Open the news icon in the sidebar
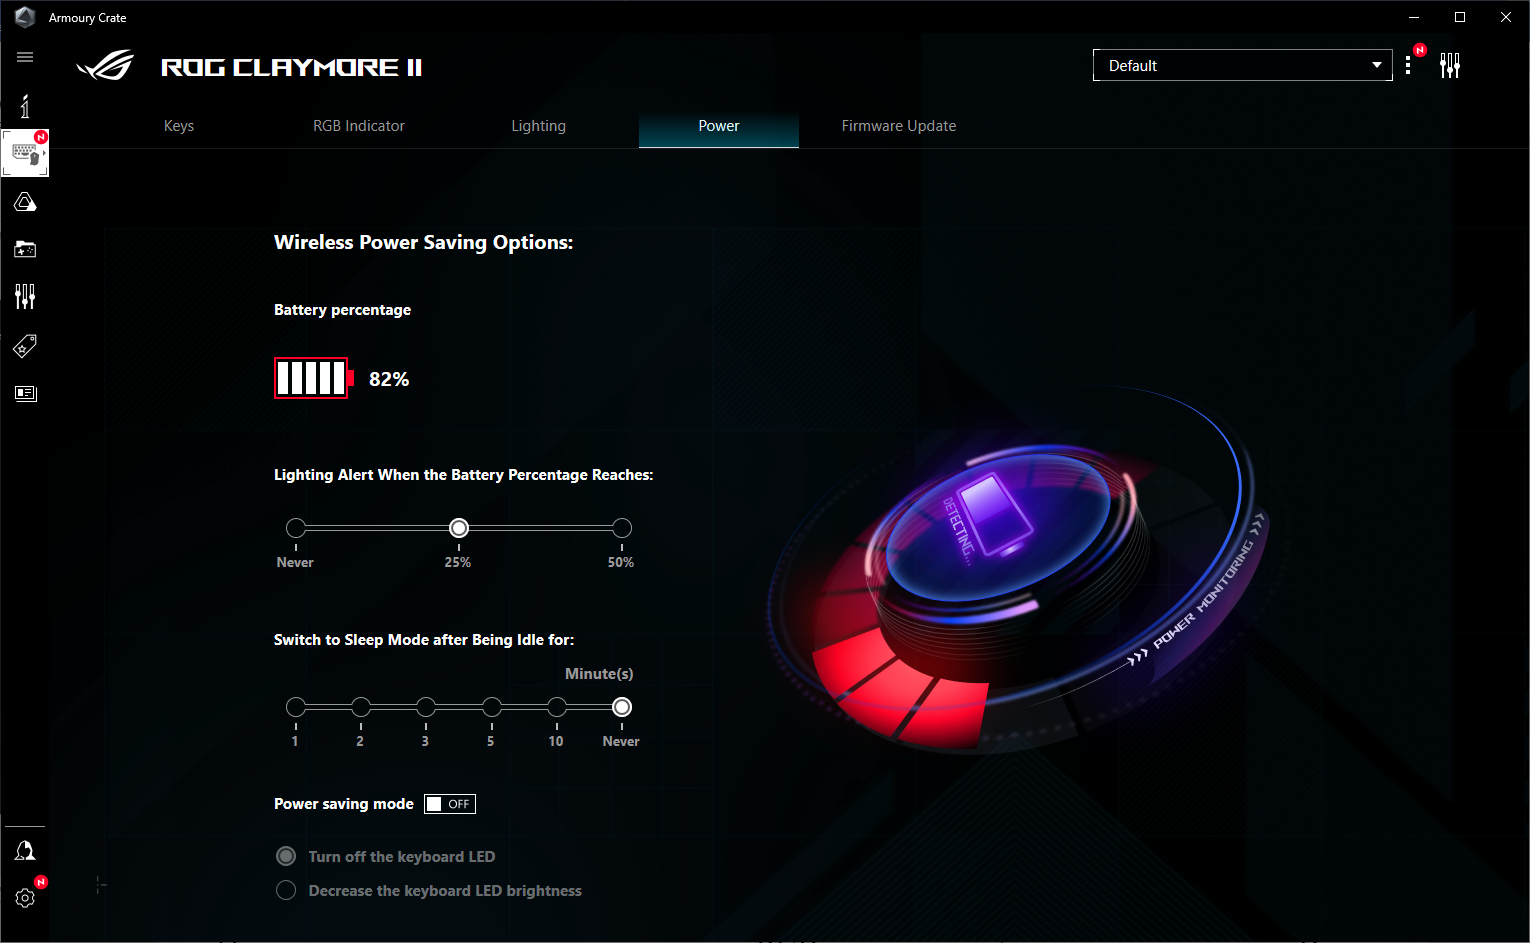Image resolution: width=1530 pixels, height=943 pixels. tap(25, 393)
